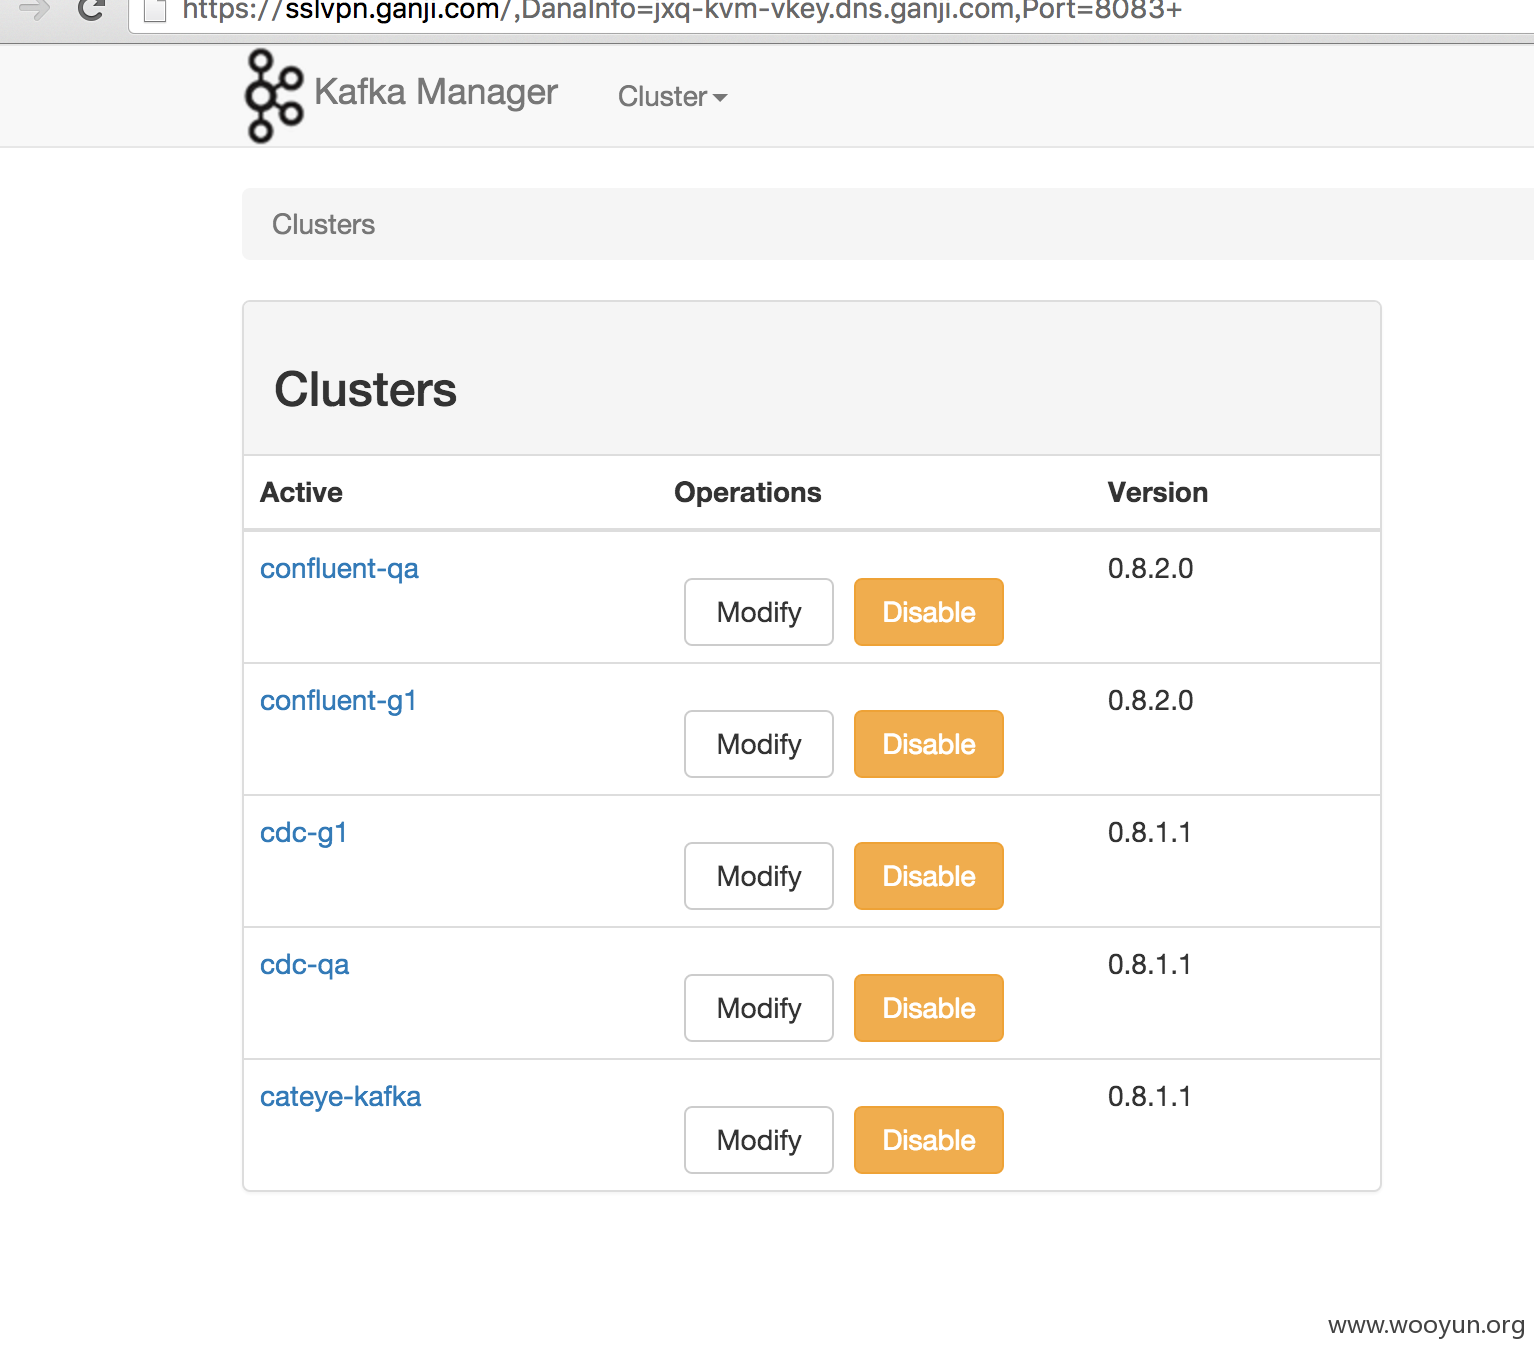Viewport: 1534px width, 1354px height.
Task: Disable the cateye-kafka cluster
Action: coord(929,1140)
